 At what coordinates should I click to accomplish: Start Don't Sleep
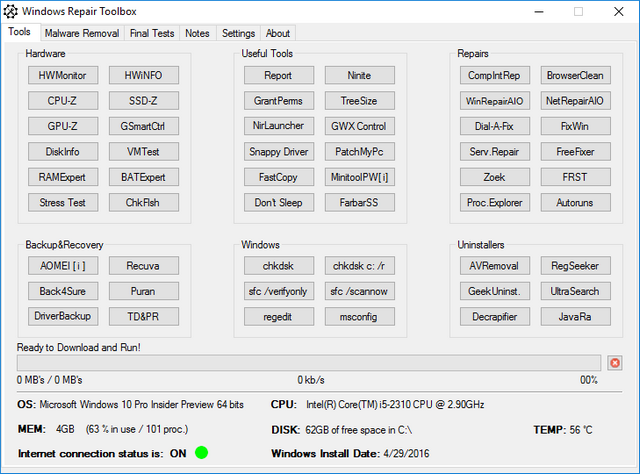pyautogui.click(x=279, y=203)
